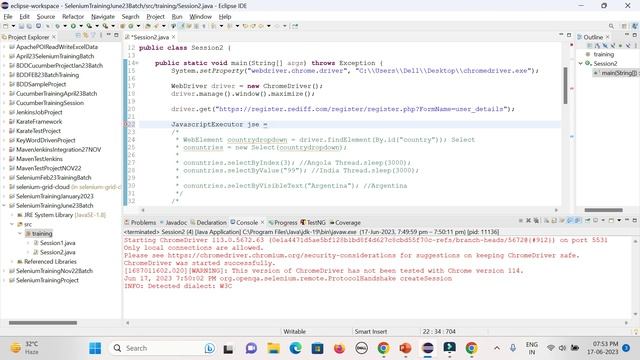This screenshot has width=640, height=360.
Task: Toggle Hide Fields in the Outline toolbar
Action: tap(605, 46)
